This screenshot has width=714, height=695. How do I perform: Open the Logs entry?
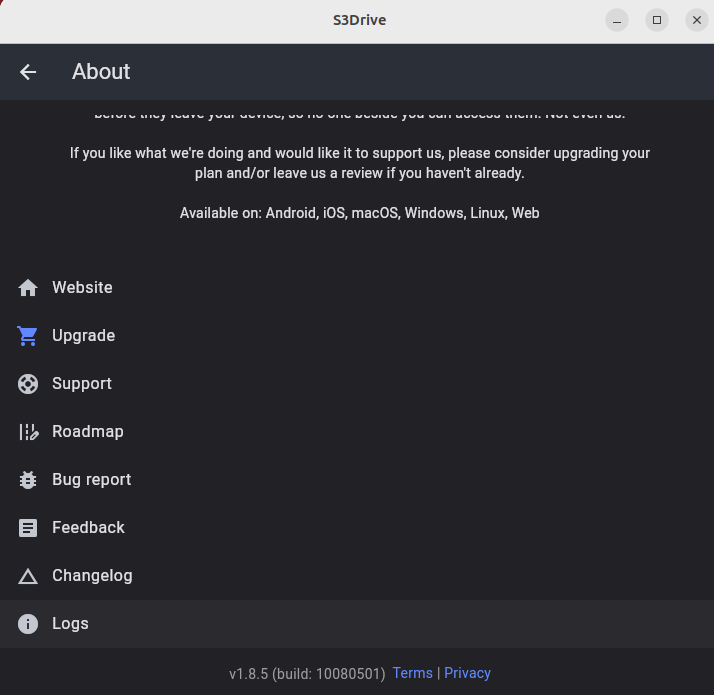357,624
